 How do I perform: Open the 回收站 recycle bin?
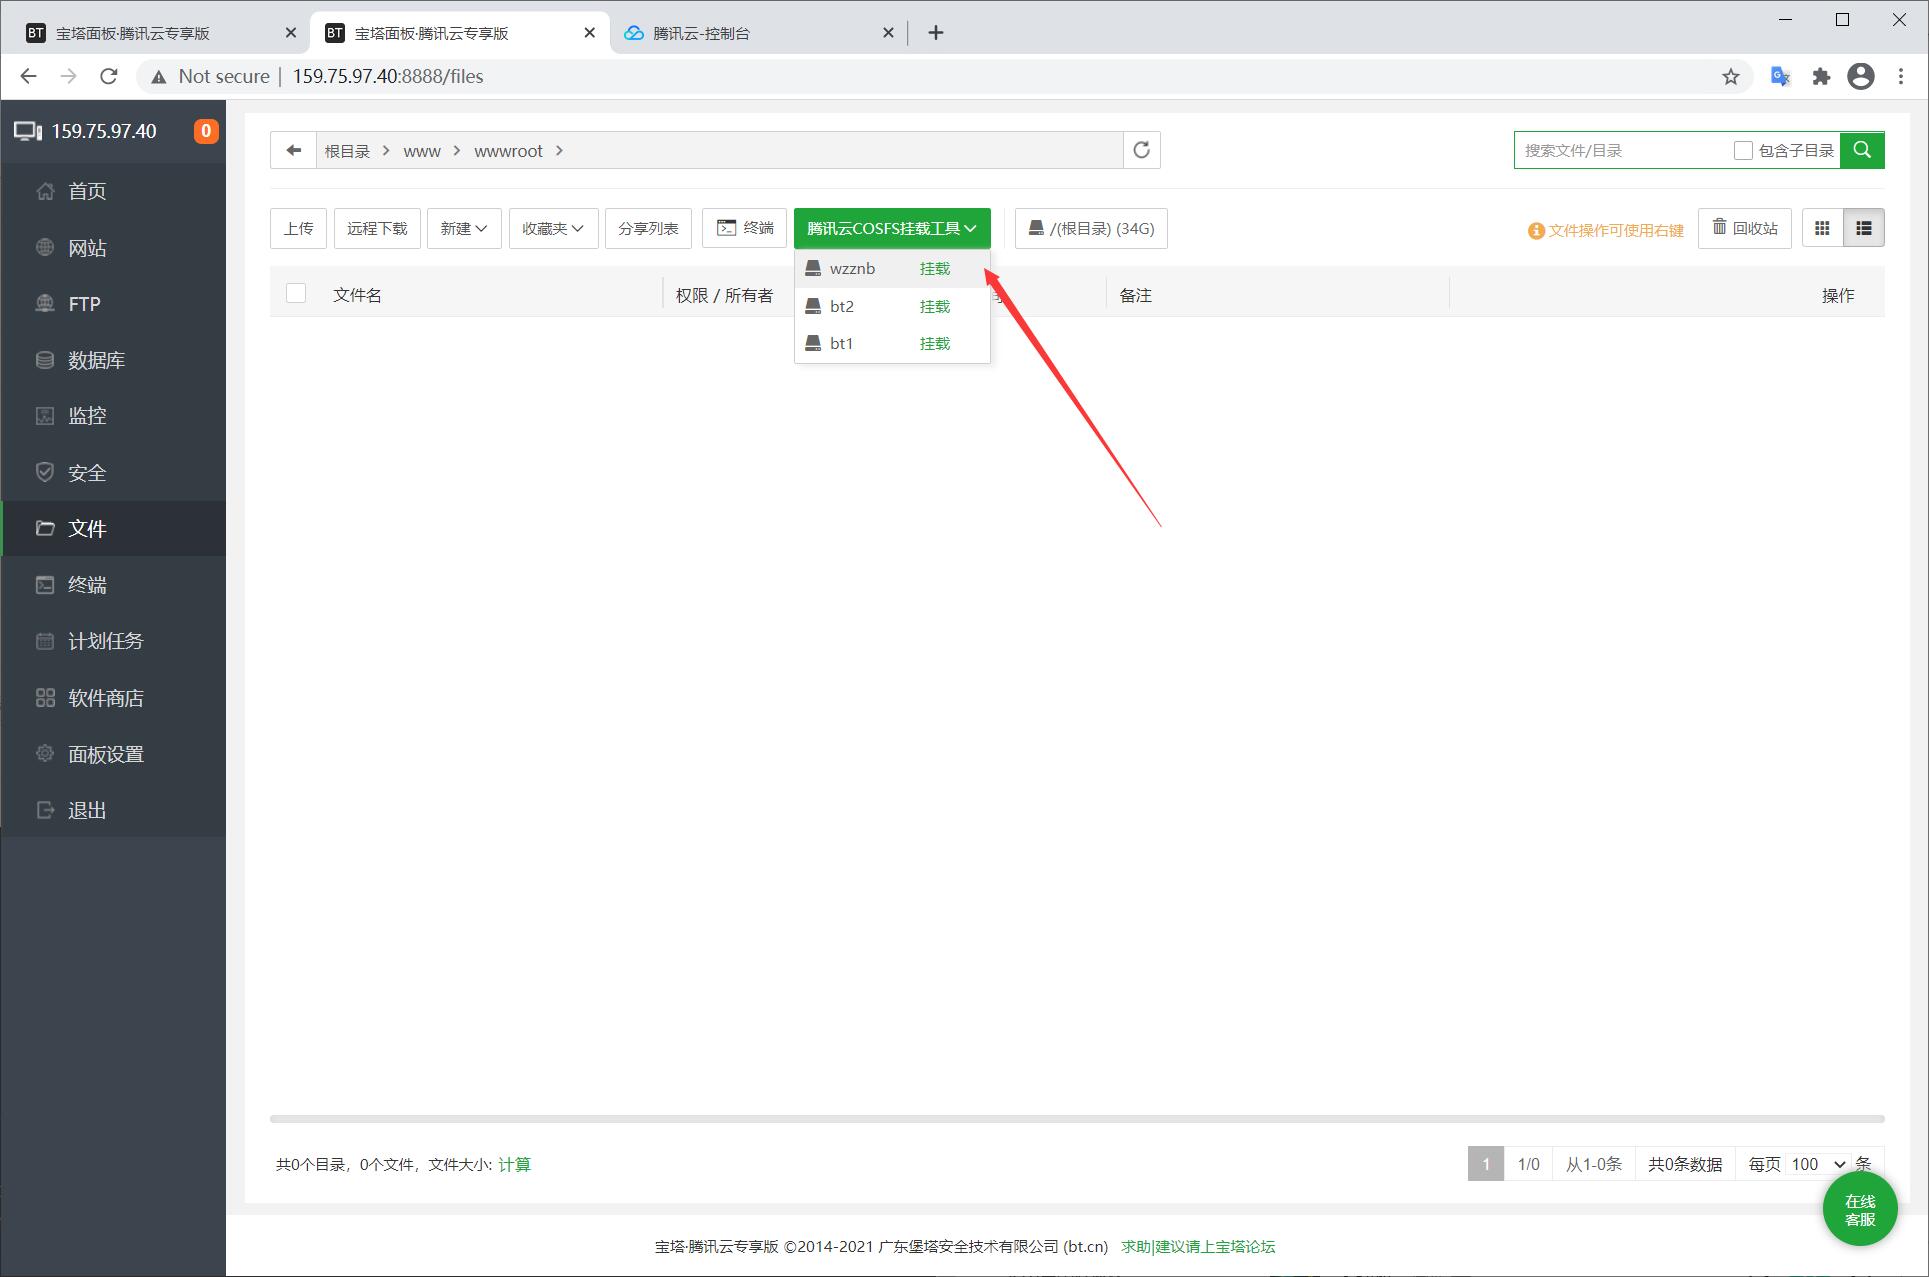click(x=1745, y=228)
